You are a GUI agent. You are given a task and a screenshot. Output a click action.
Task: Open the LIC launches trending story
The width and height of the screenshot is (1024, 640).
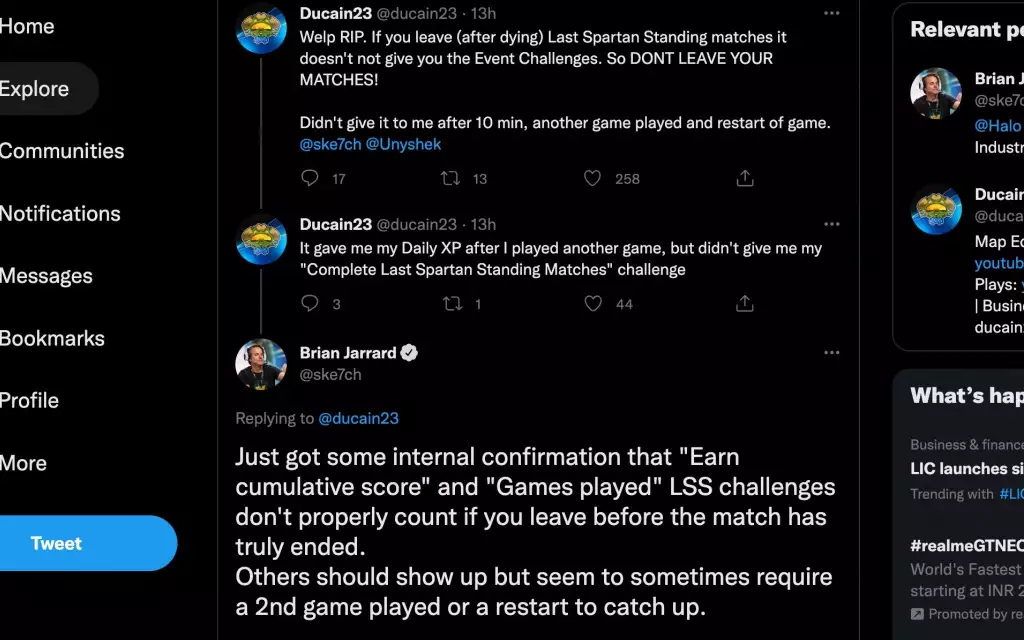[966, 468]
